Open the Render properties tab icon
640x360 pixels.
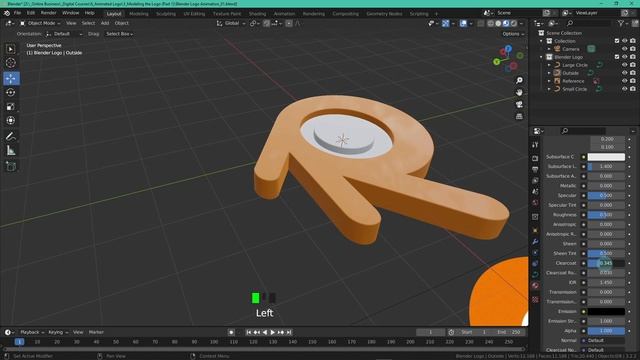[x=535, y=158]
